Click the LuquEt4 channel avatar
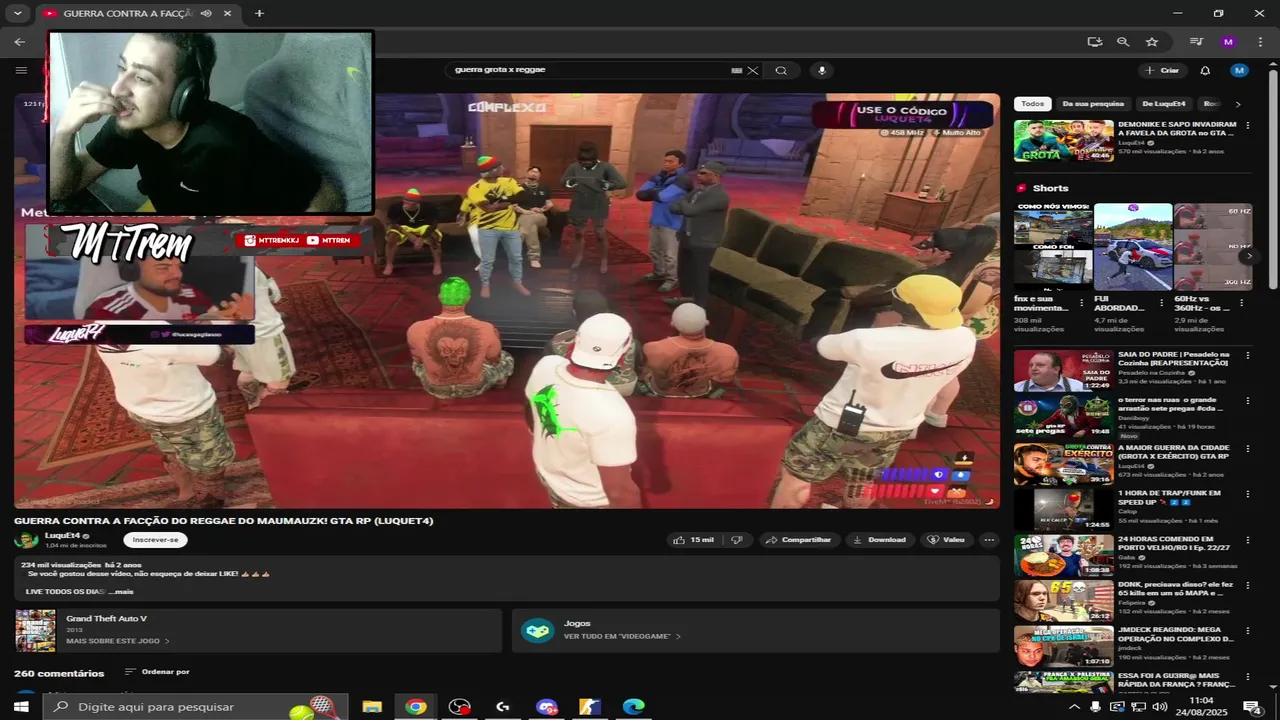 [x=26, y=539]
